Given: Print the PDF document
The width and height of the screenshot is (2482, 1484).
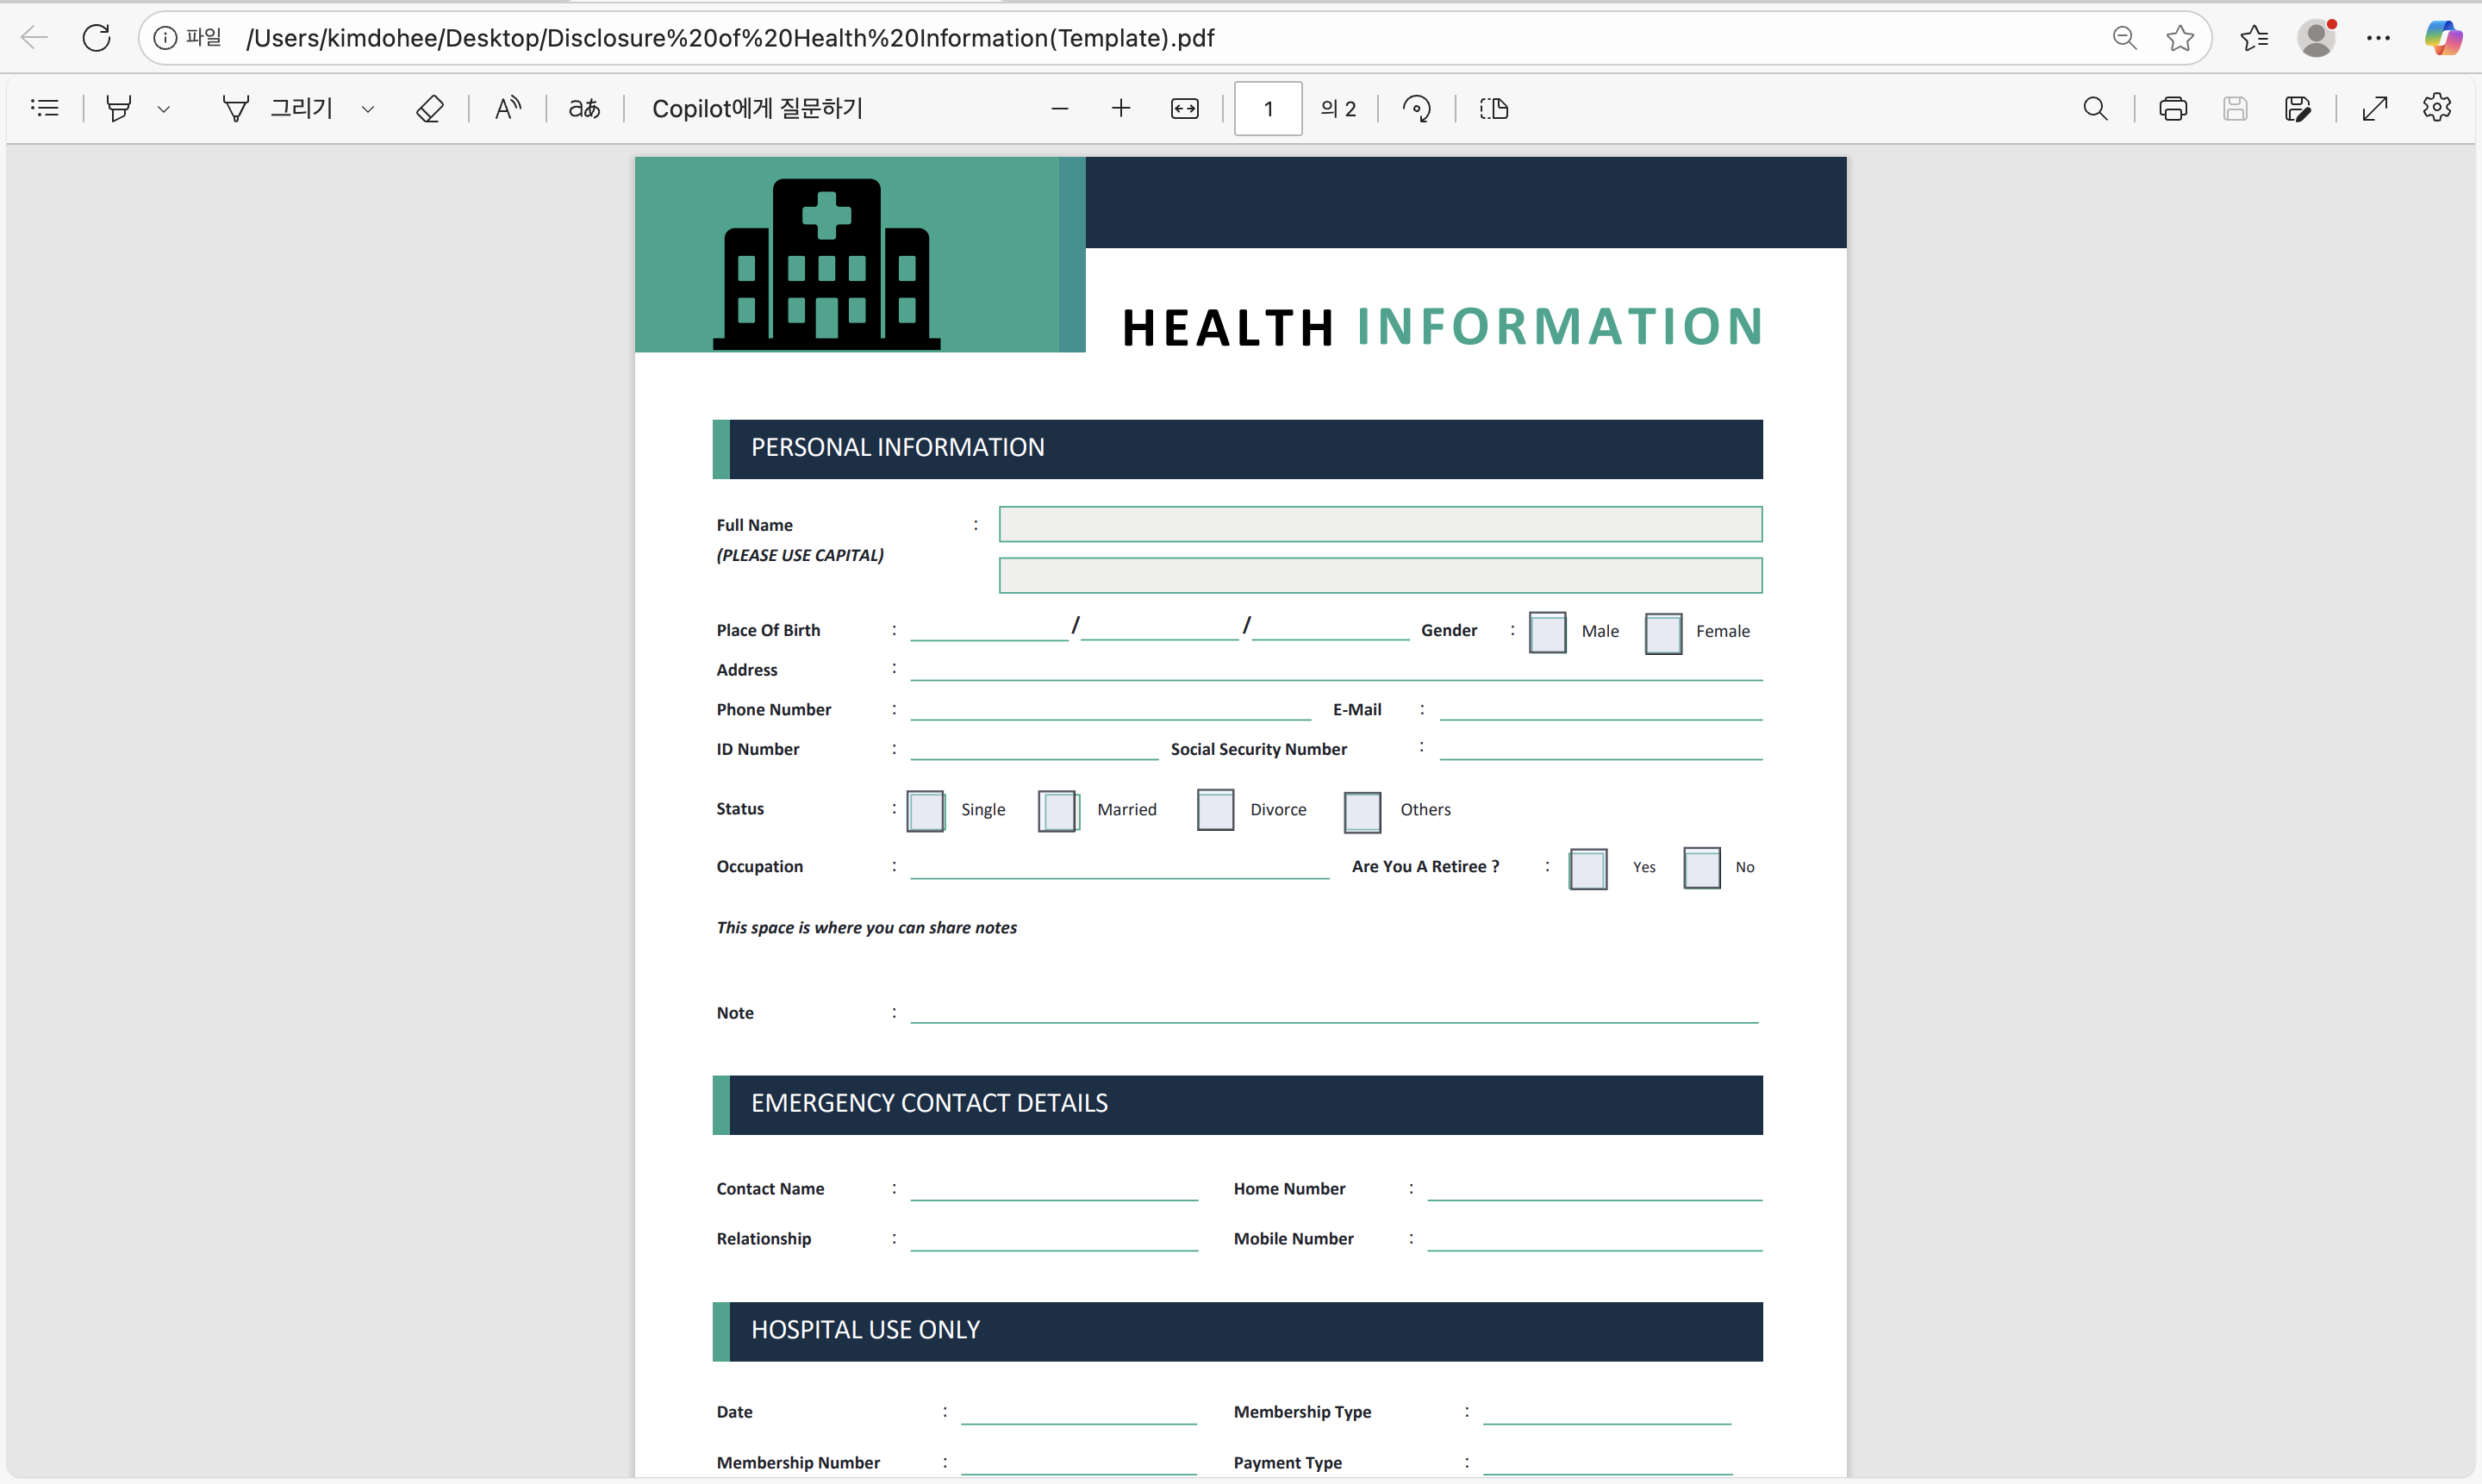Looking at the screenshot, I should tap(2173, 108).
